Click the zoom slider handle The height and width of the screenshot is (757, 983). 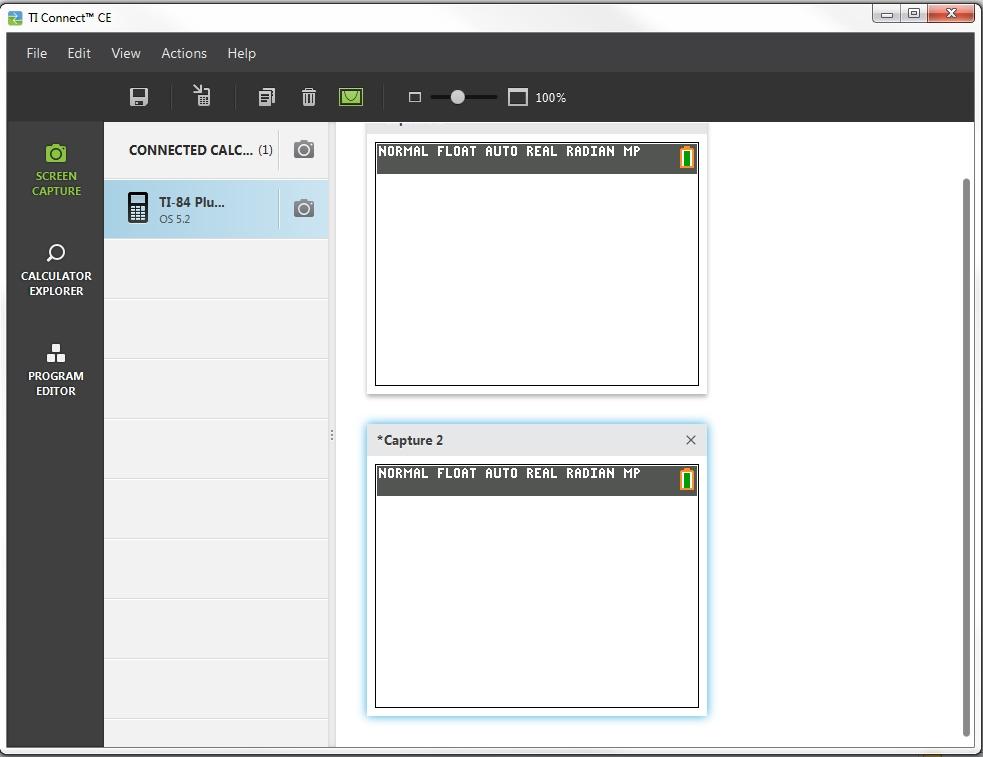click(458, 97)
